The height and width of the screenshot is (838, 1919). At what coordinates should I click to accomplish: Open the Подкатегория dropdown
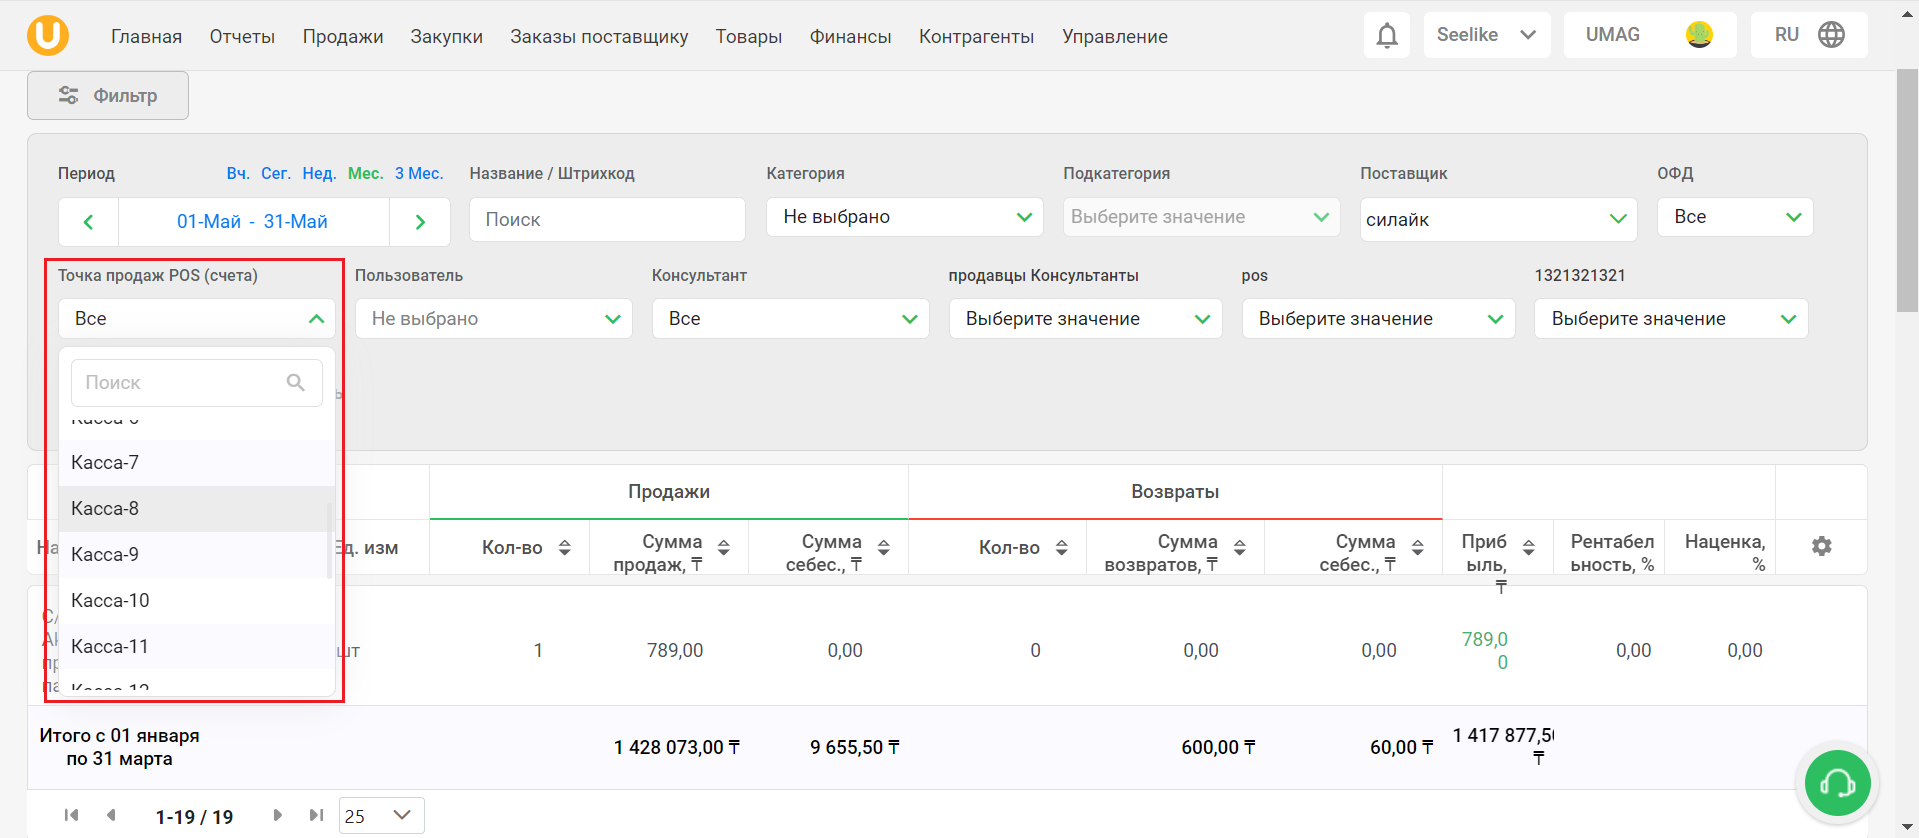[1201, 217]
